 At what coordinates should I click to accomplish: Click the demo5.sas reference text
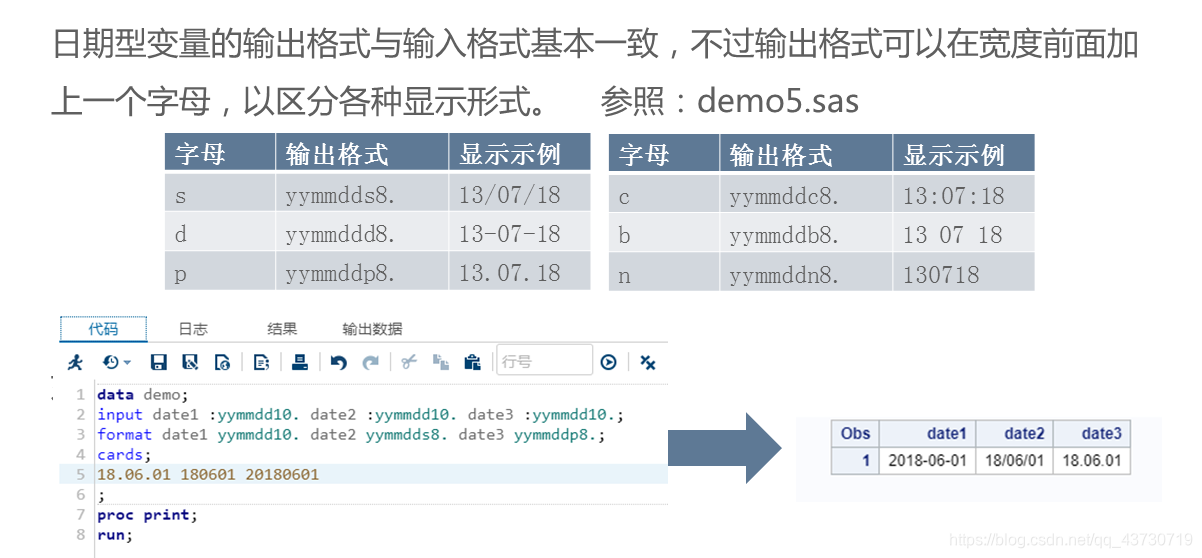[x=777, y=100]
